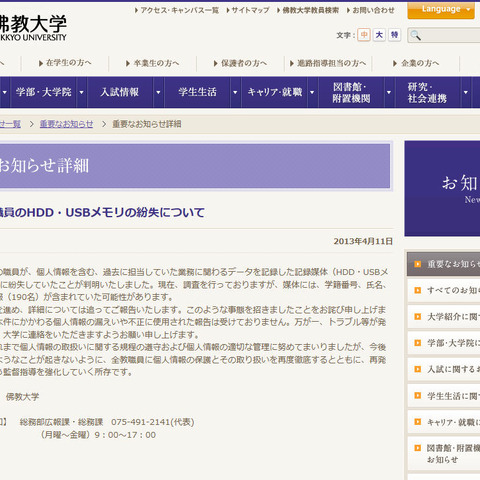Open 研究・社会連携 main menu

(x=428, y=92)
